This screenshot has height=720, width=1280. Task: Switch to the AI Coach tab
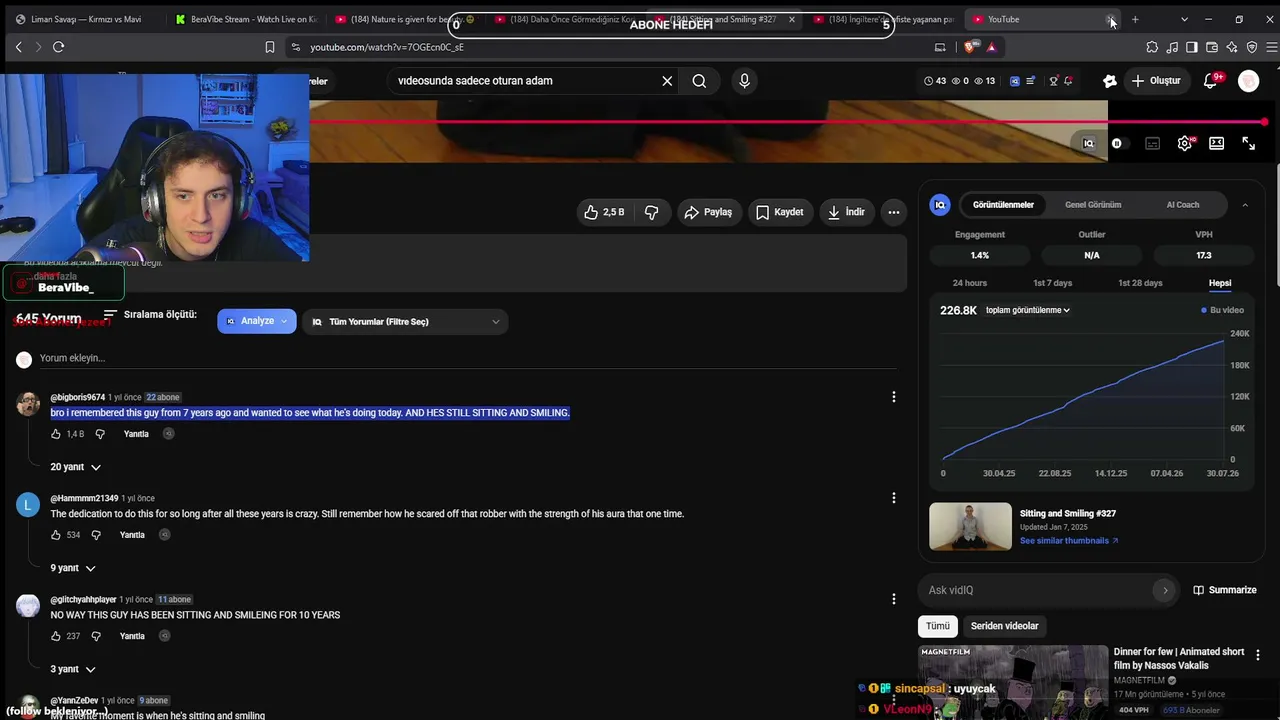point(1183,205)
